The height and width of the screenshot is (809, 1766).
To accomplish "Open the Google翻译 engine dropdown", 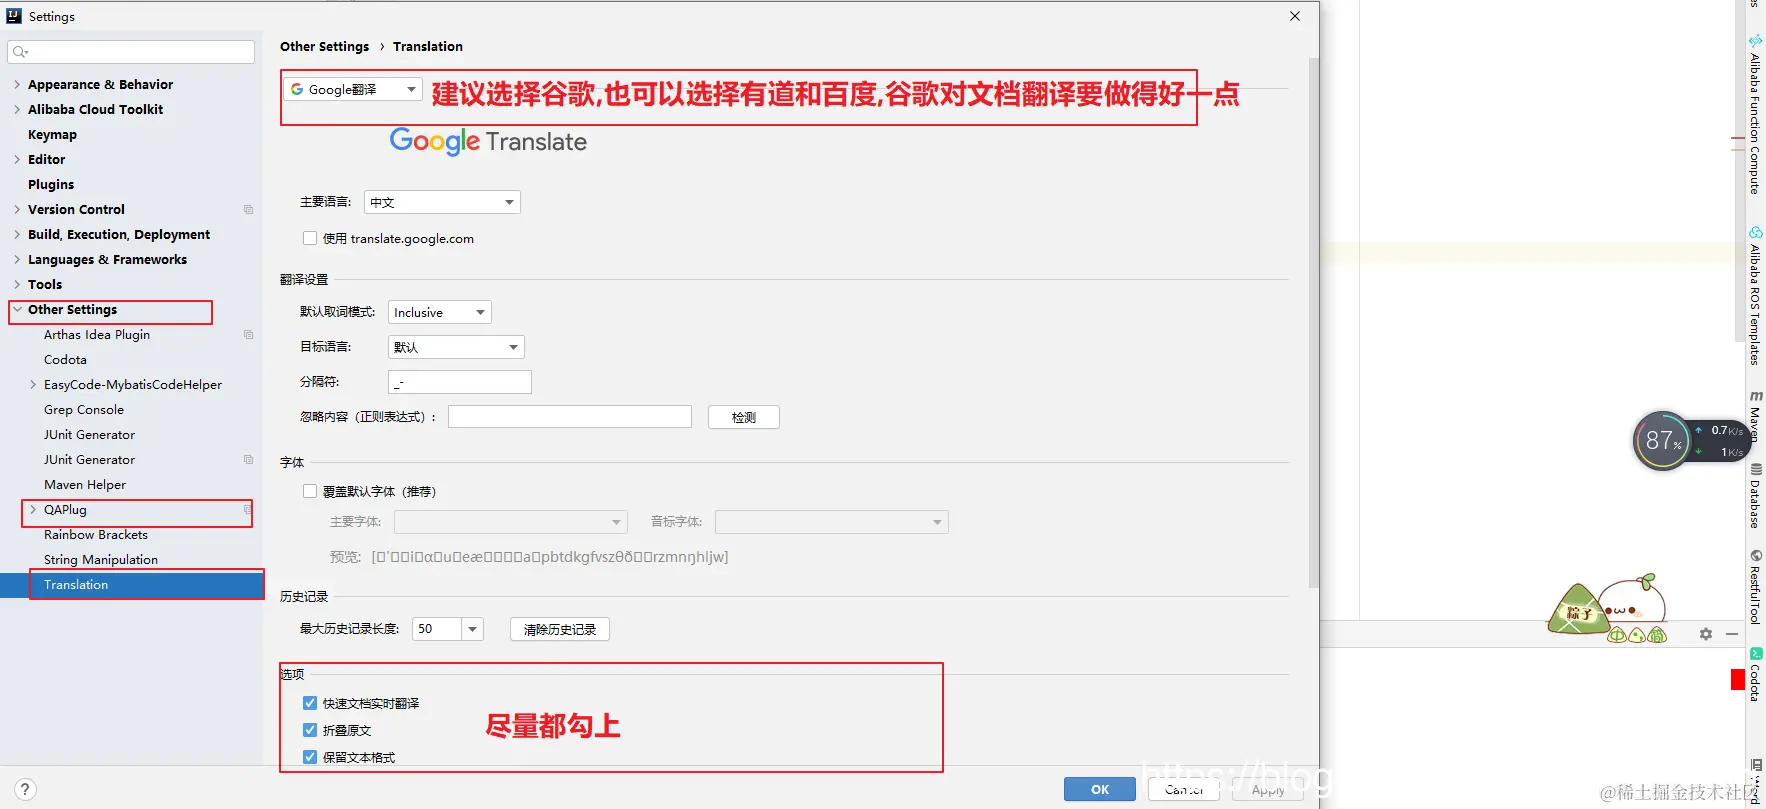I will pyautogui.click(x=353, y=90).
